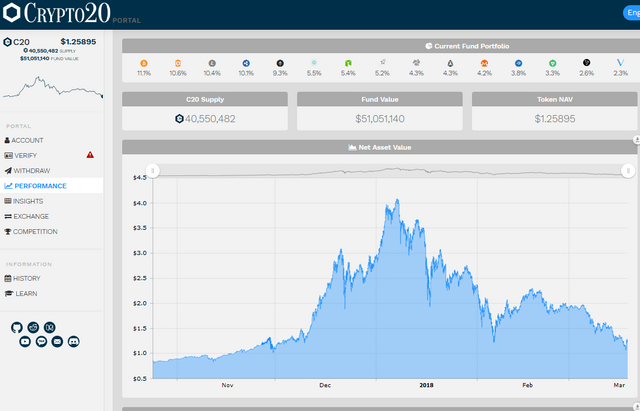This screenshot has width=640, height=411.
Task: Click the Nov label on the x-axis
Action: (227, 385)
